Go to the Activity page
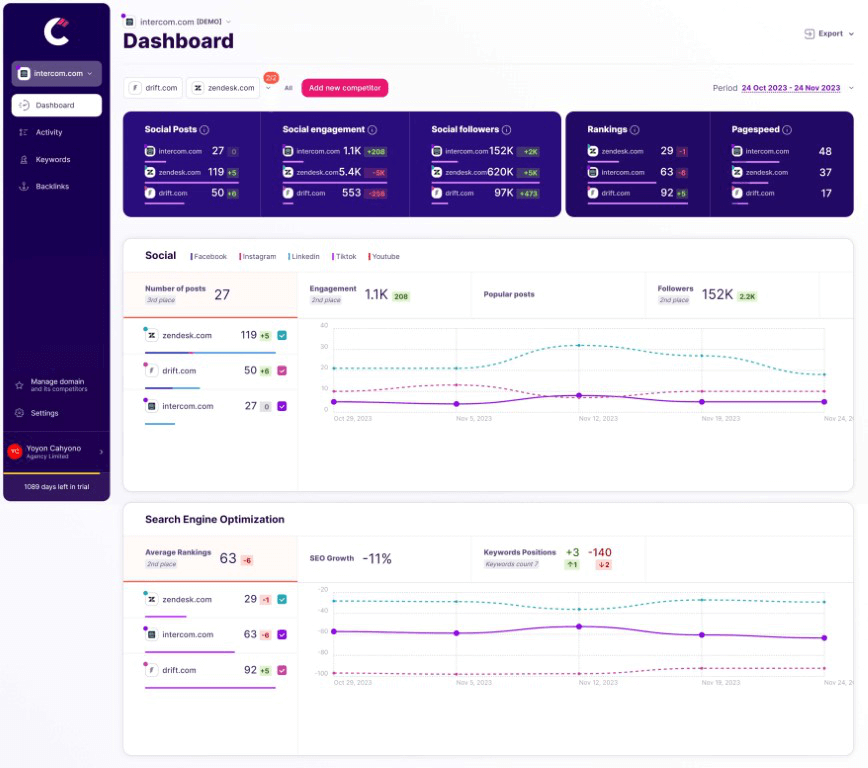 tap(49, 132)
